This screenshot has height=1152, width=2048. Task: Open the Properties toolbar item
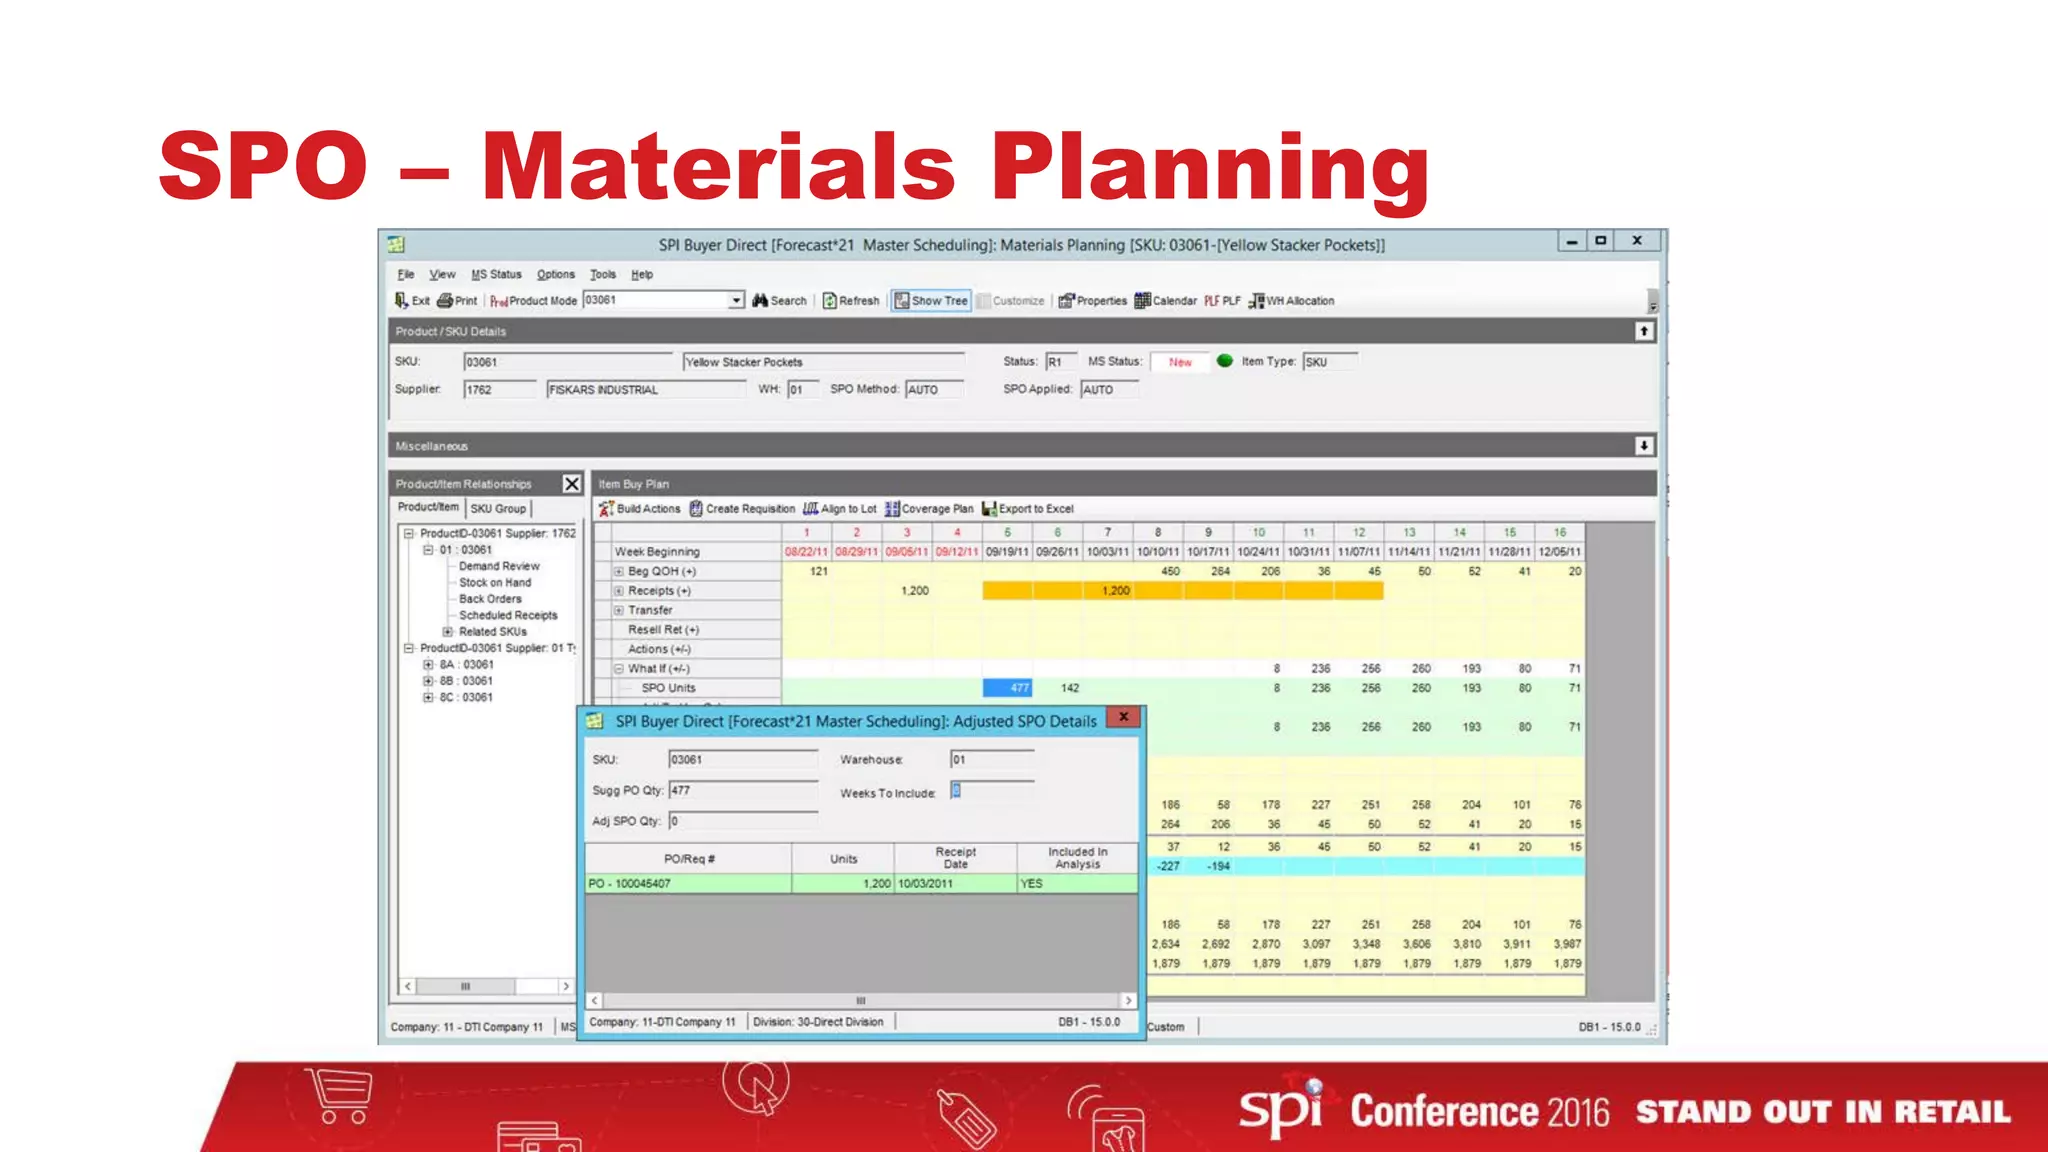click(x=1093, y=301)
